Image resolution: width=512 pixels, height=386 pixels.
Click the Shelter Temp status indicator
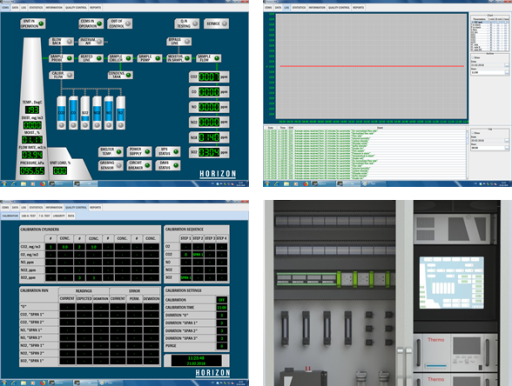pos(111,152)
